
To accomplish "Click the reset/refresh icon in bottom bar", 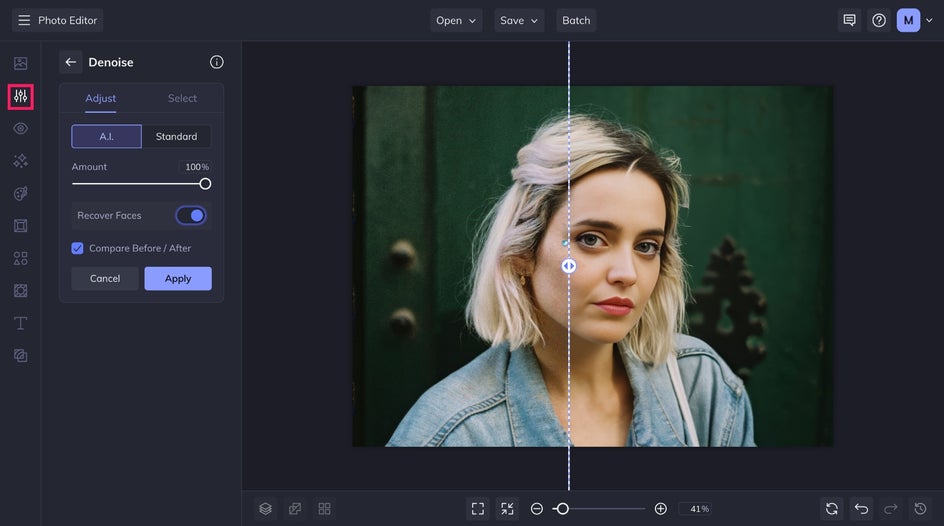I will coord(832,509).
